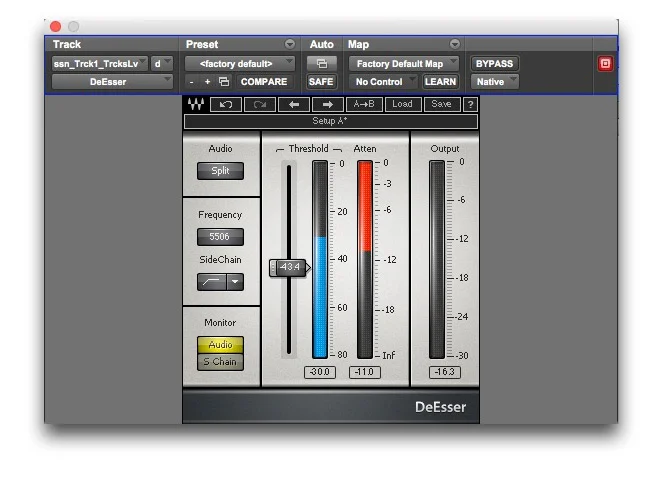Screen dimensions: 669x481
Task: Redo the plugin change
Action: (x=259, y=104)
